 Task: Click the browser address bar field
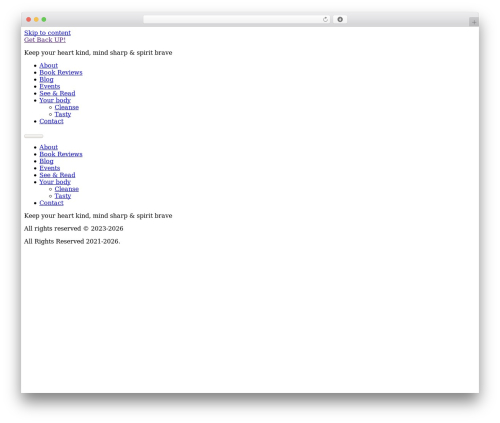coord(237,19)
